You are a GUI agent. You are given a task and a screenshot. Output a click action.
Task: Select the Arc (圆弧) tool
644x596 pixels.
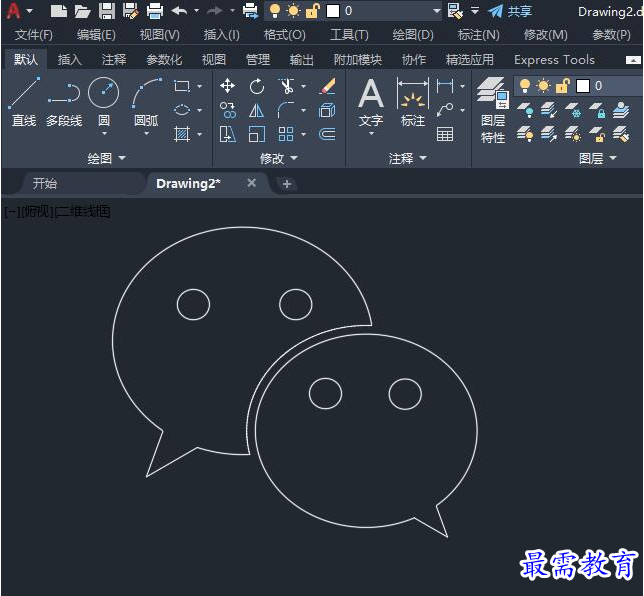click(146, 101)
